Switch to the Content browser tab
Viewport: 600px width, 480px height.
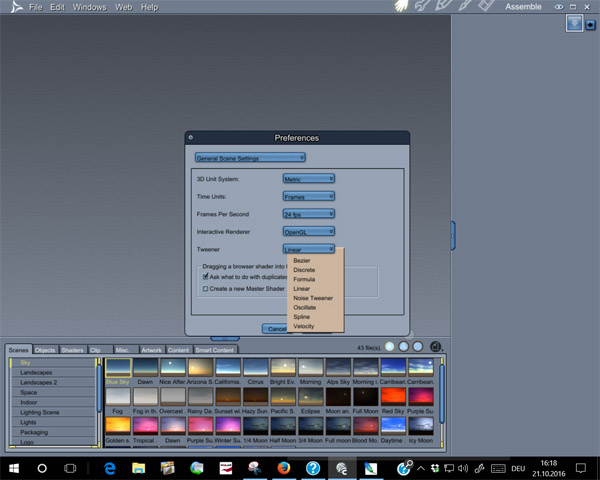pos(178,349)
